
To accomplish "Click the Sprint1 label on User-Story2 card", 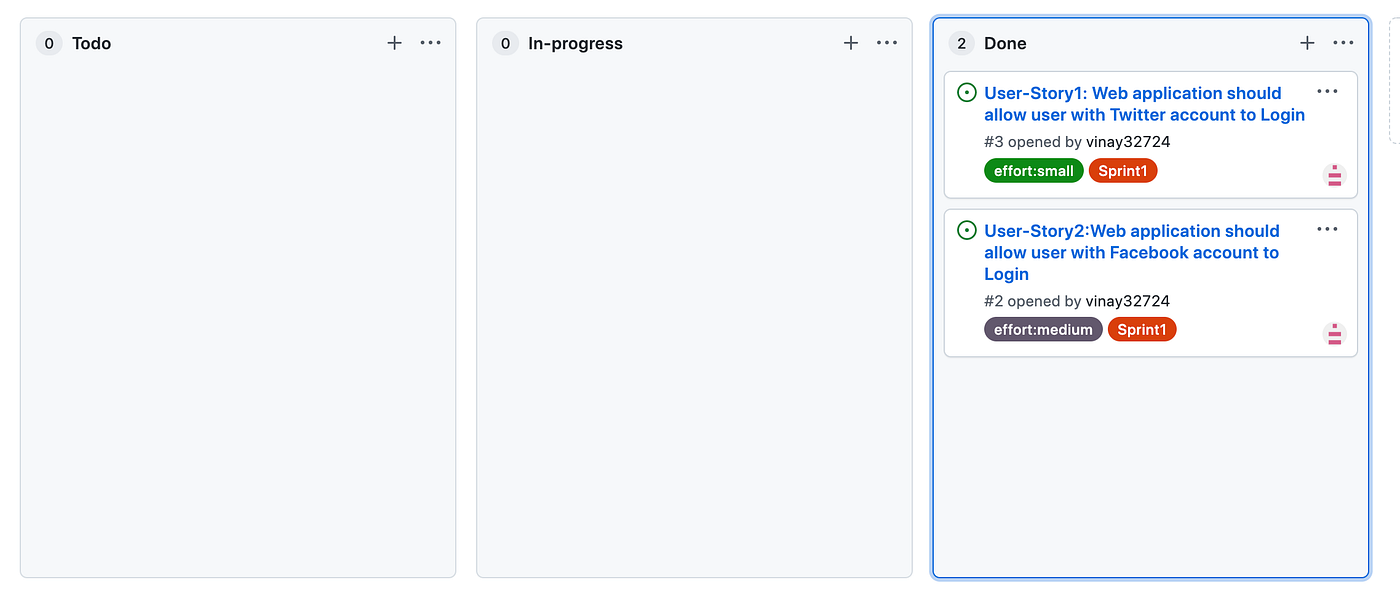I will [x=1141, y=329].
